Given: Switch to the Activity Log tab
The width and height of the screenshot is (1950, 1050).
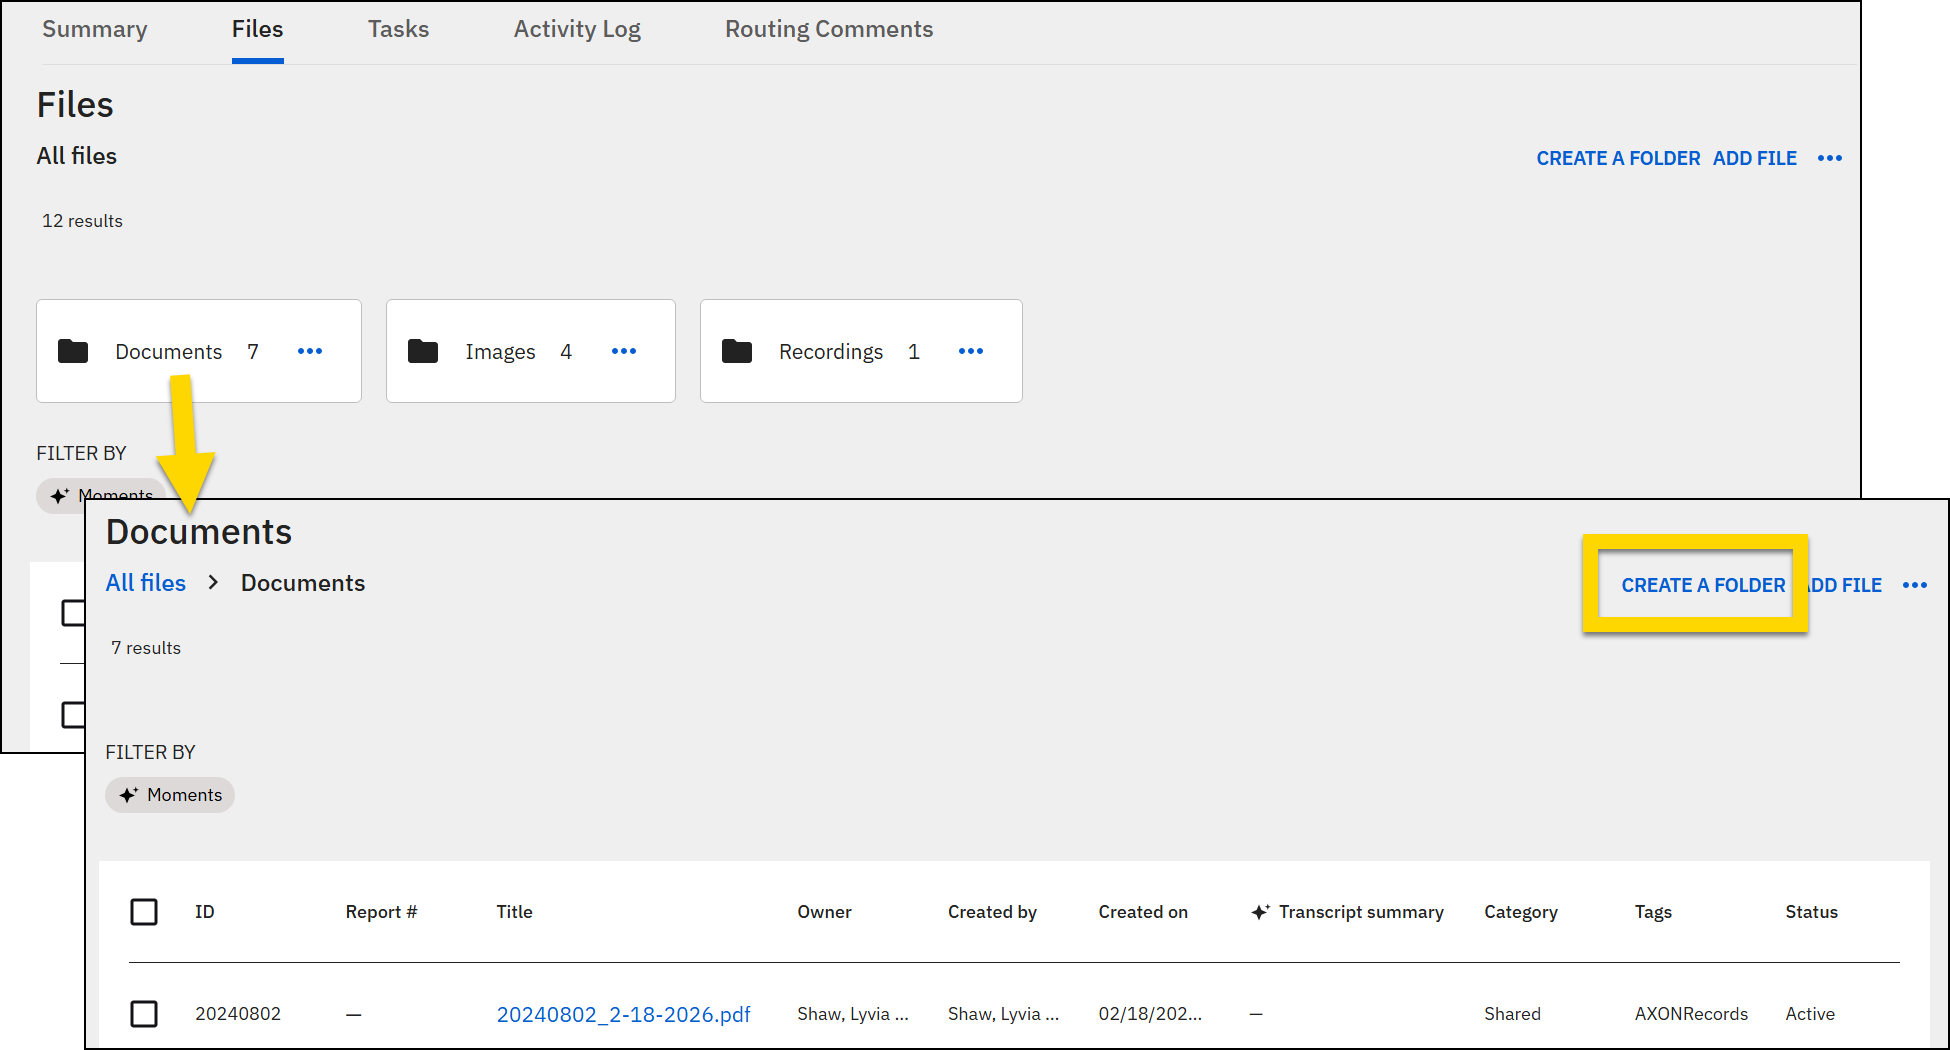Looking at the screenshot, I should tap(577, 29).
